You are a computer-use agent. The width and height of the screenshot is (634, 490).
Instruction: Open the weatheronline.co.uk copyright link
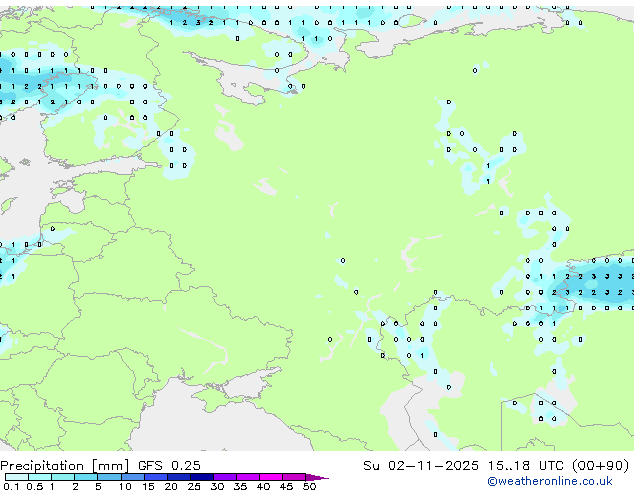tap(549, 481)
